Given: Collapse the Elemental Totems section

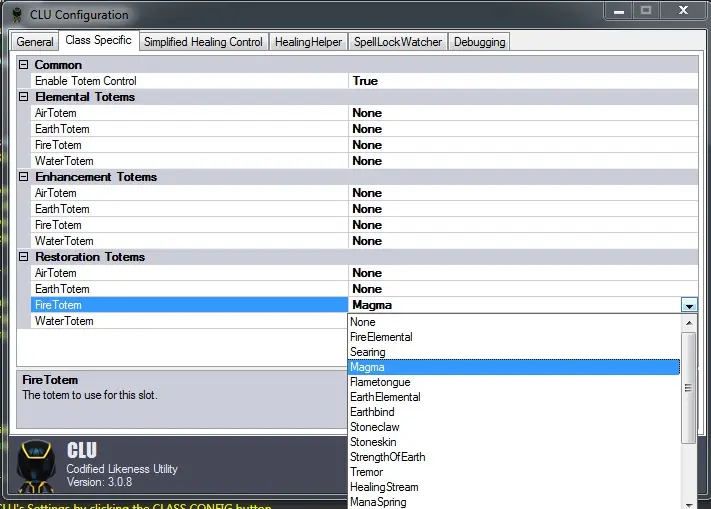Looking at the screenshot, I should (24, 97).
